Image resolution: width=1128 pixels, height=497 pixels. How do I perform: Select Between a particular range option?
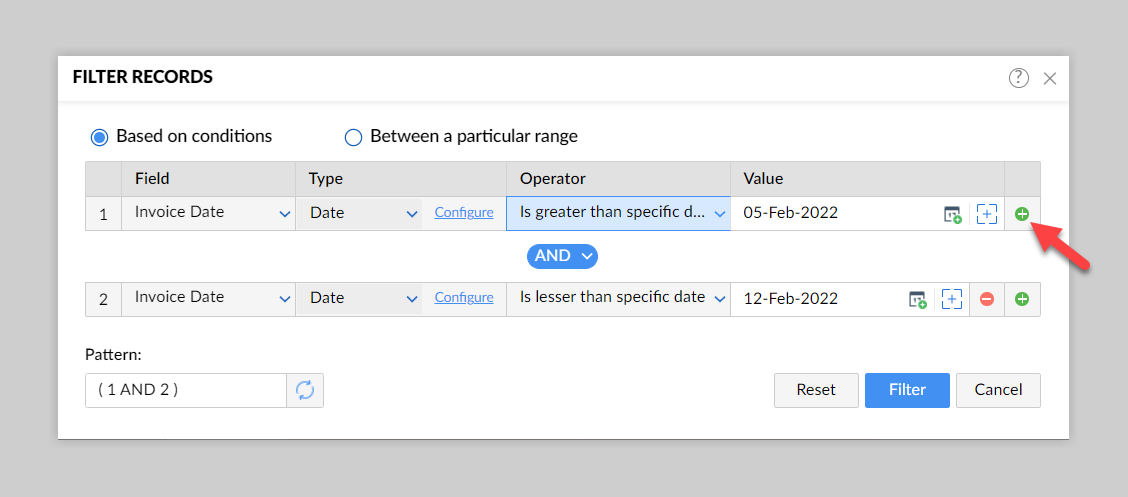(x=353, y=137)
